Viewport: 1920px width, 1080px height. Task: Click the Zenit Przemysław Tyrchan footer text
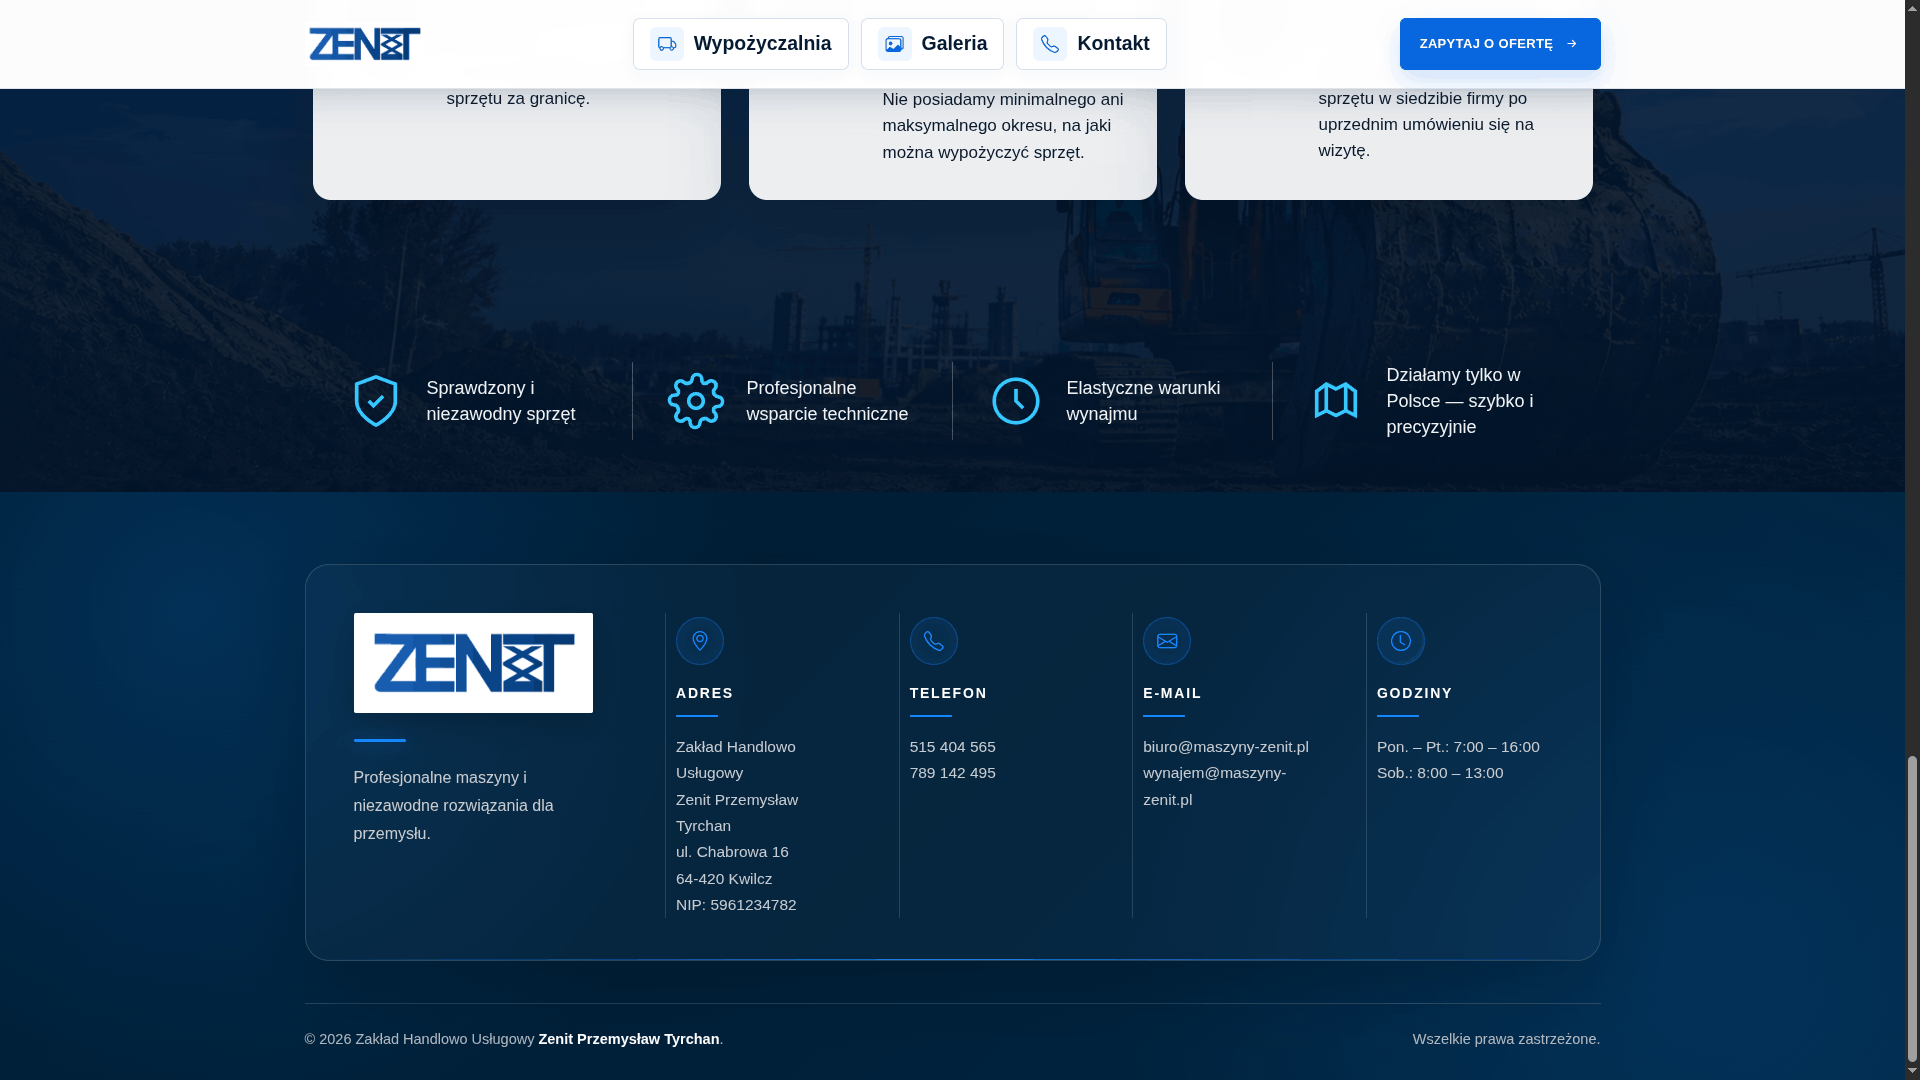pos(629,1039)
